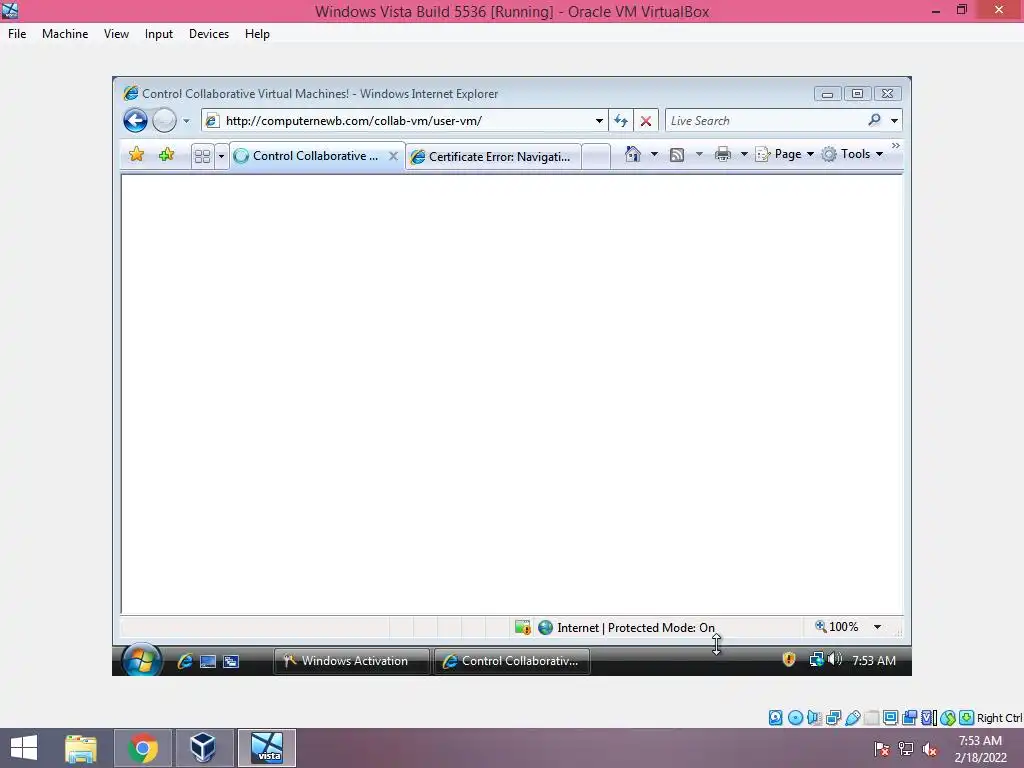Select Control Collaborativ... taskbar button
The height and width of the screenshot is (768, 1024).
click(513, 661)
